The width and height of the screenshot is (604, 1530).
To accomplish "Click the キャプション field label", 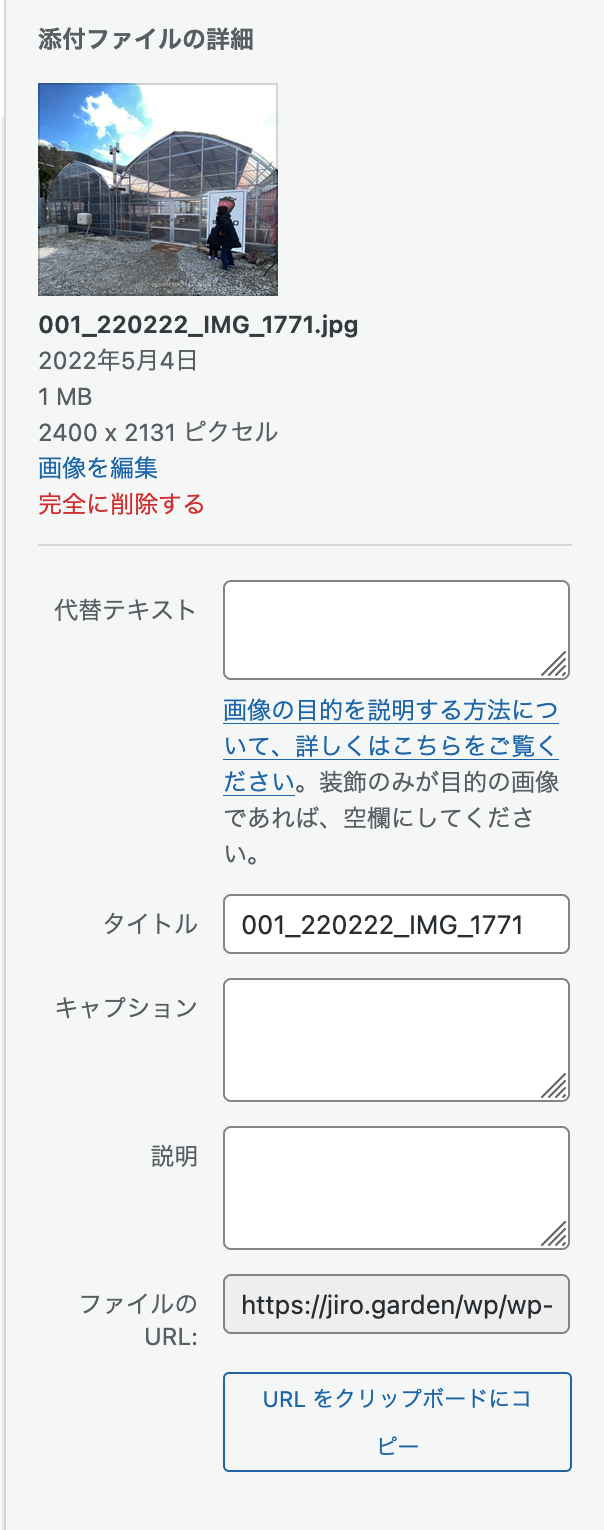I will coord(126,1008).
